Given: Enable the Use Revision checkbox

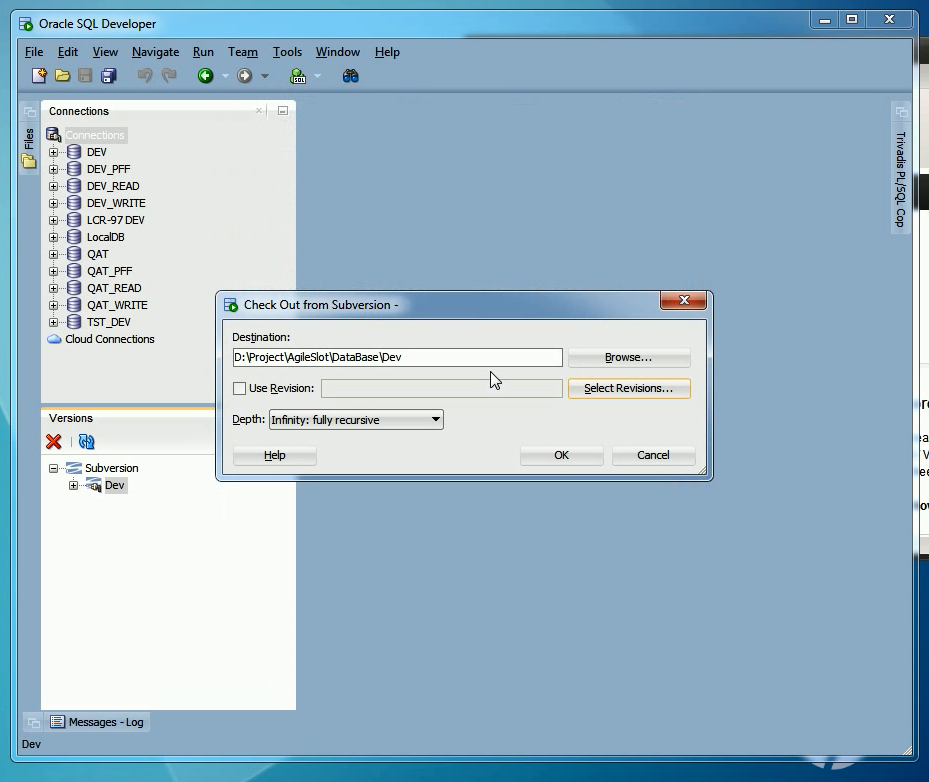Looking at the screenshot, I should [239, 389].
